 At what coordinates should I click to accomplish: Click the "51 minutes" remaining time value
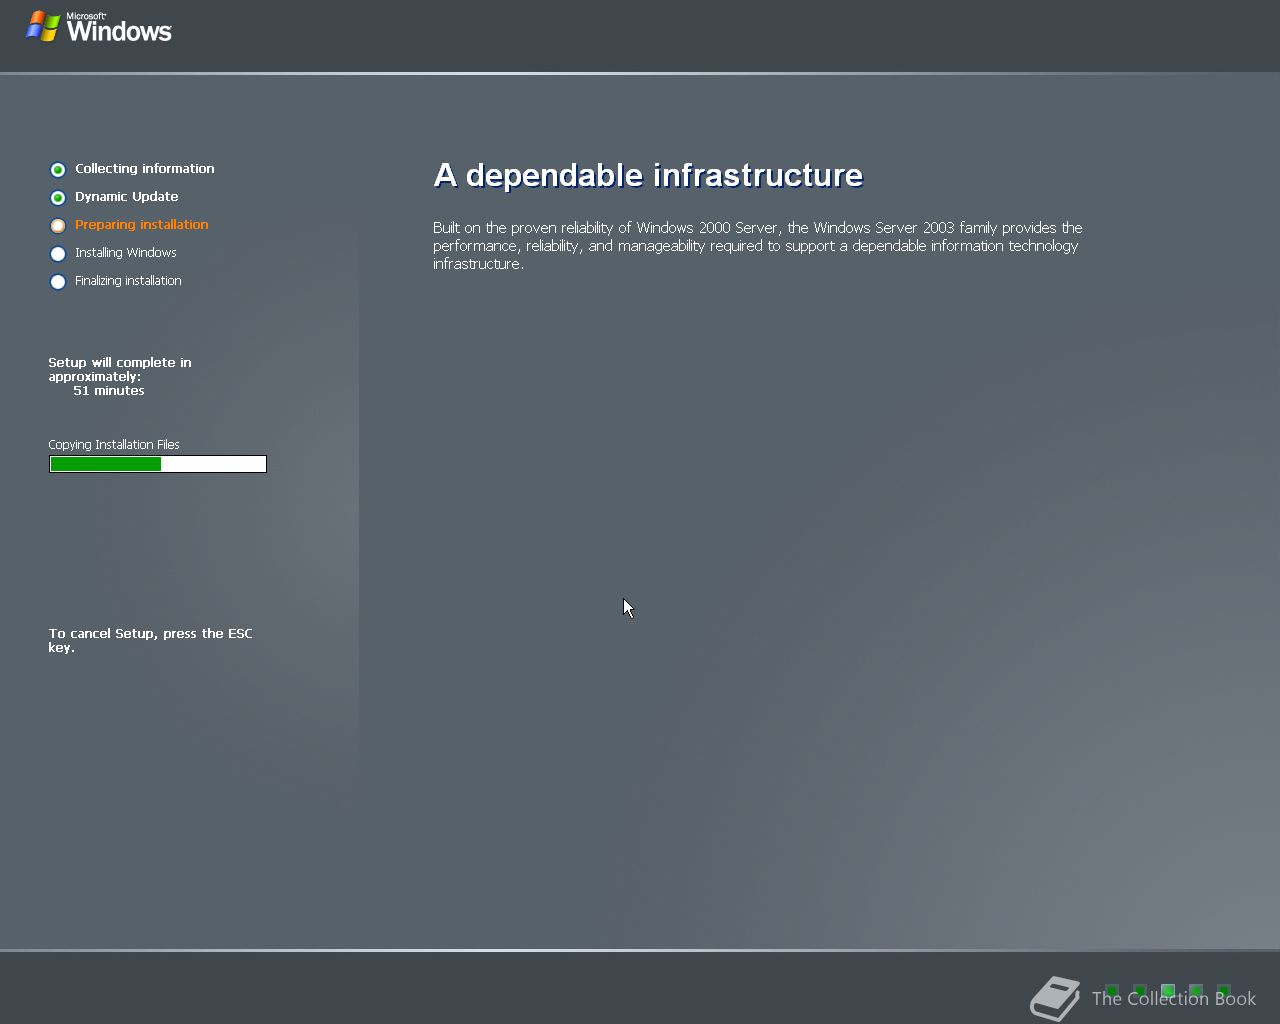click(109, 391)
